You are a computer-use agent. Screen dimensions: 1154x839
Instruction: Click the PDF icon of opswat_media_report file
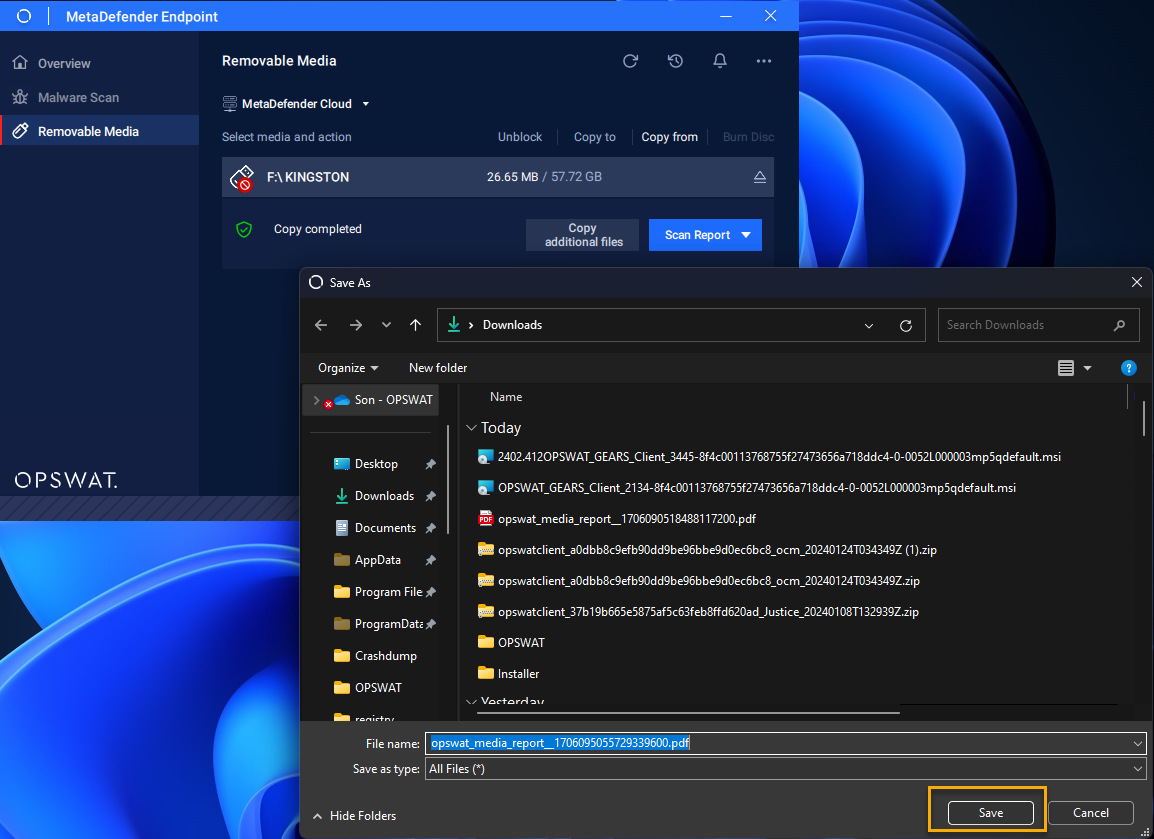[486, 519]
